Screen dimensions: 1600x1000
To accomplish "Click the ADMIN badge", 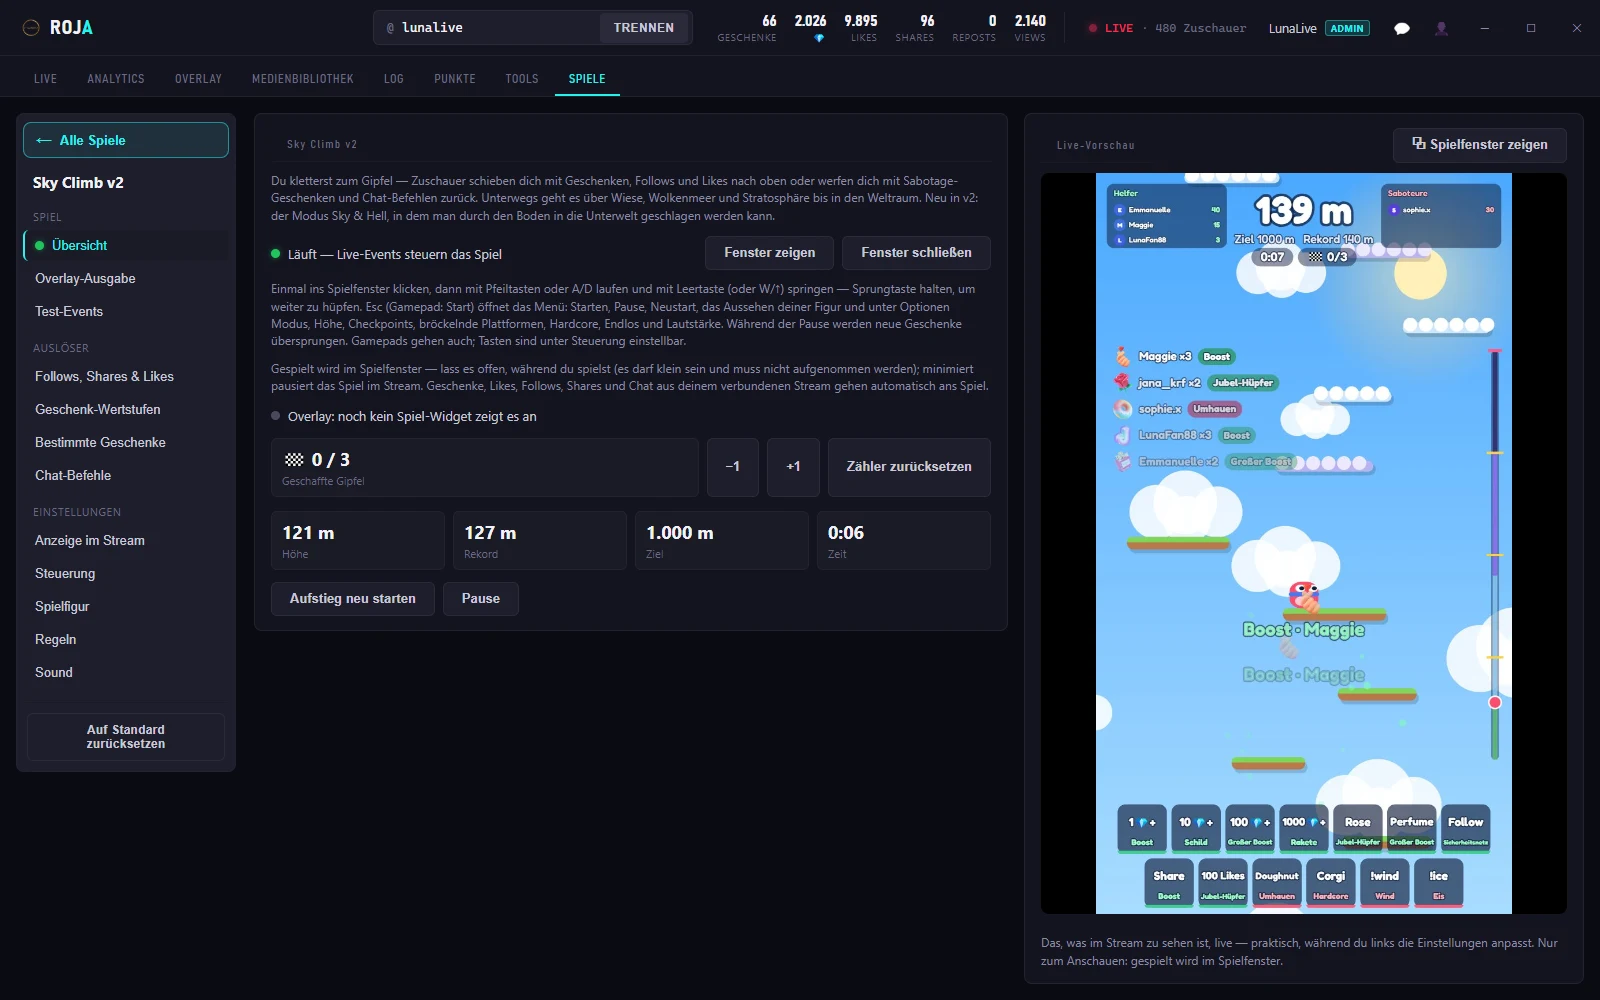I will pos(1347,28).
